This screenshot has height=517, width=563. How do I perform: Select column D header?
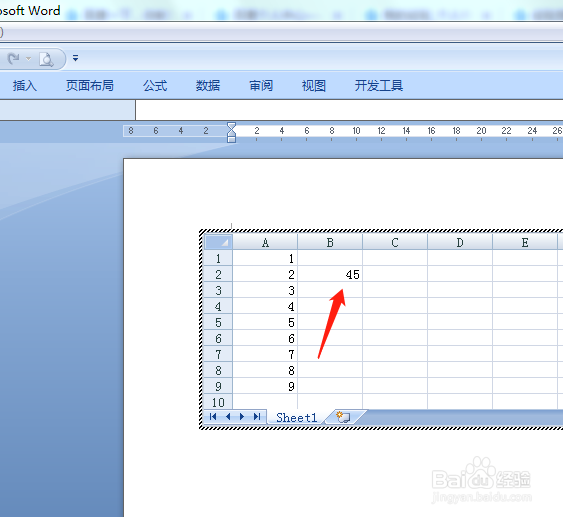460,242
